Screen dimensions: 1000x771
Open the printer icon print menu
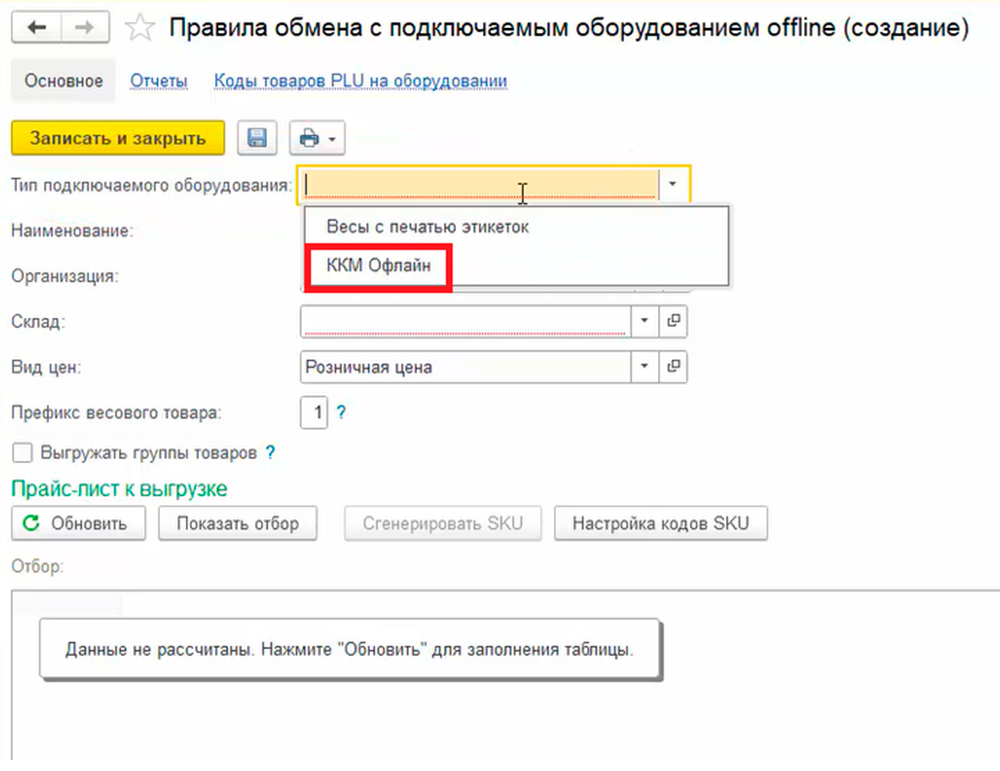point(316,139)
